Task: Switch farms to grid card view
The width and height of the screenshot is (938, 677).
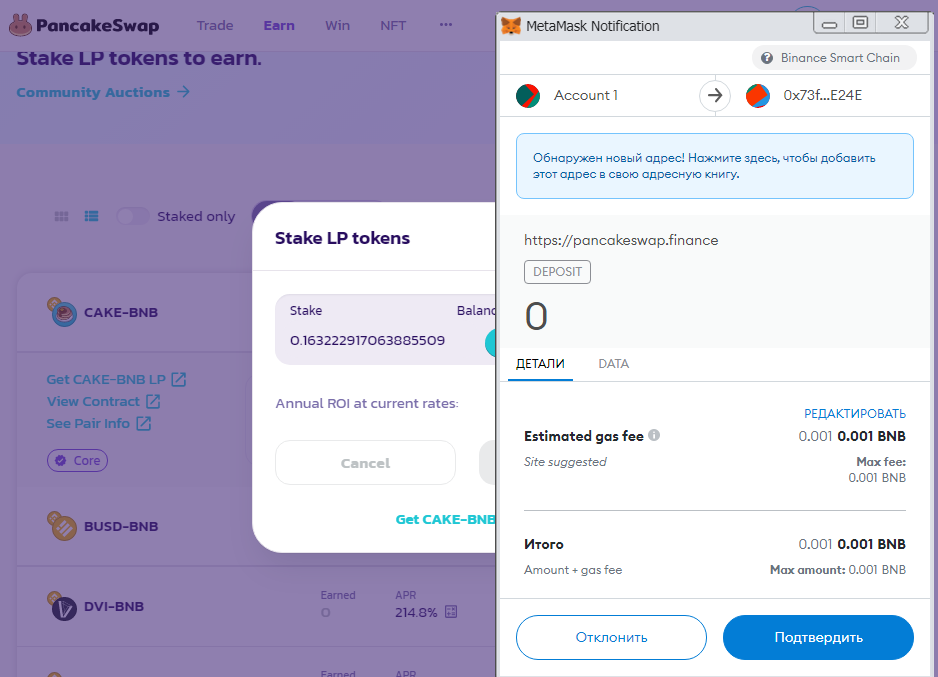Action: [x=61, y=216]
